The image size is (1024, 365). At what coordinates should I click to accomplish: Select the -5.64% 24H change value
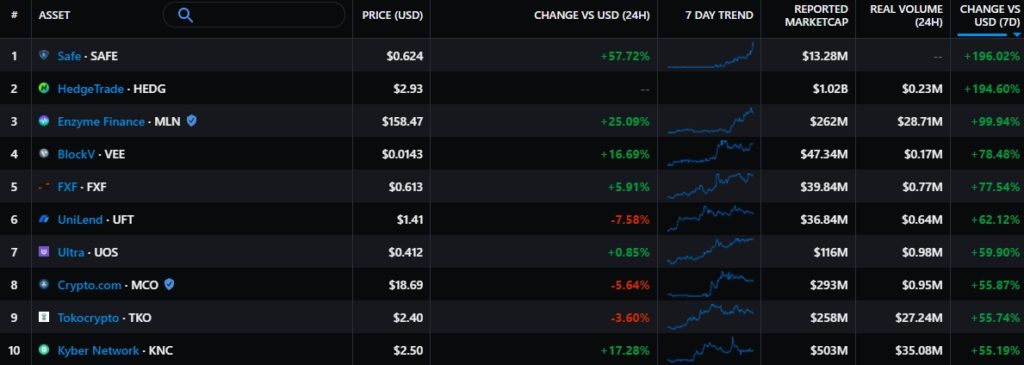point(630,285)
